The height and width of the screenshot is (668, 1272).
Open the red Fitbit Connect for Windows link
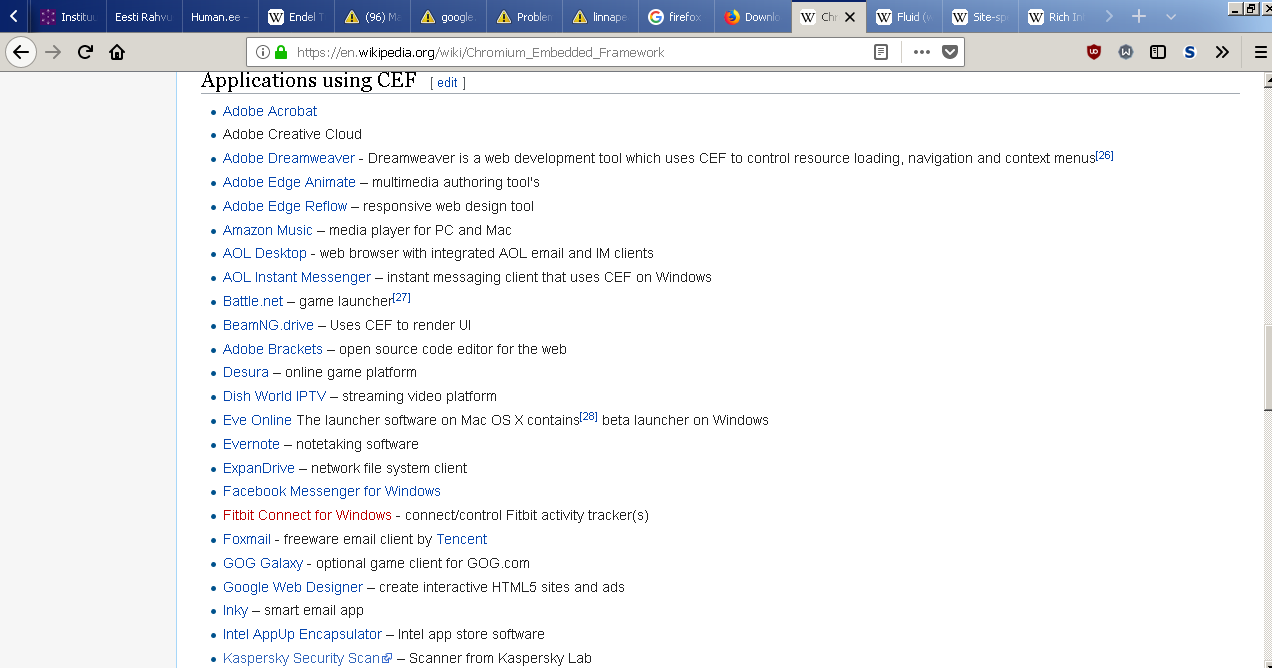[x=307, y=515]
